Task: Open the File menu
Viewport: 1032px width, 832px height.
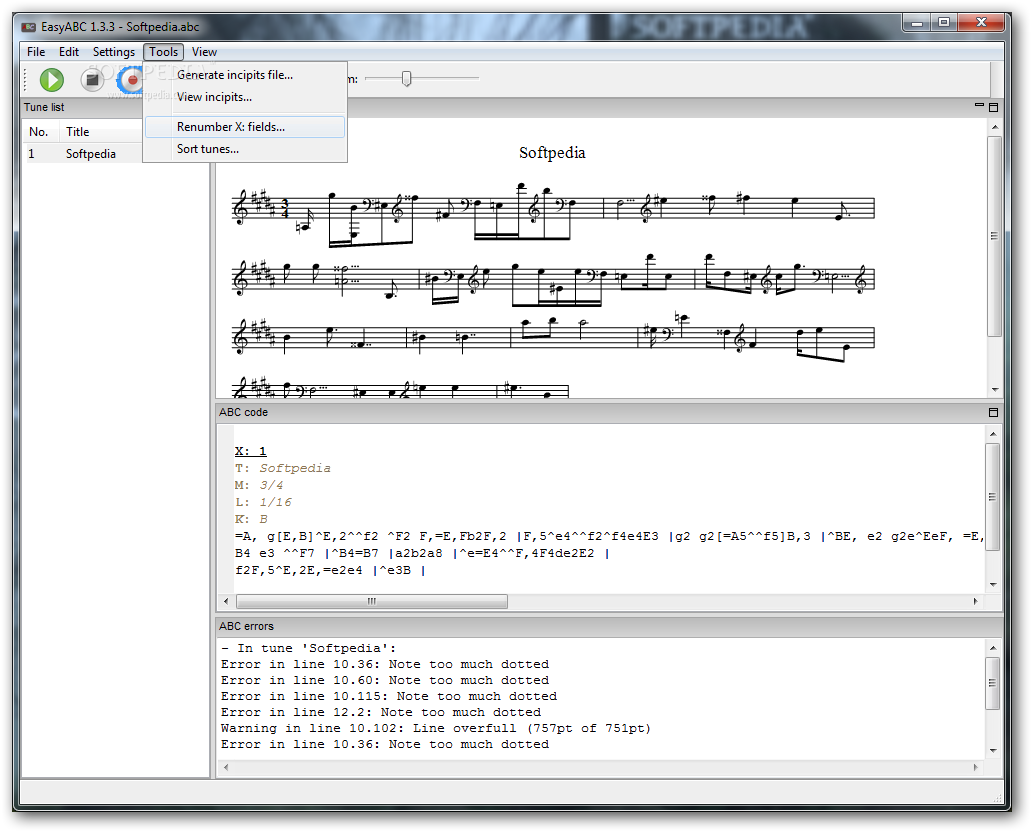Action: [x=36, y=52]
